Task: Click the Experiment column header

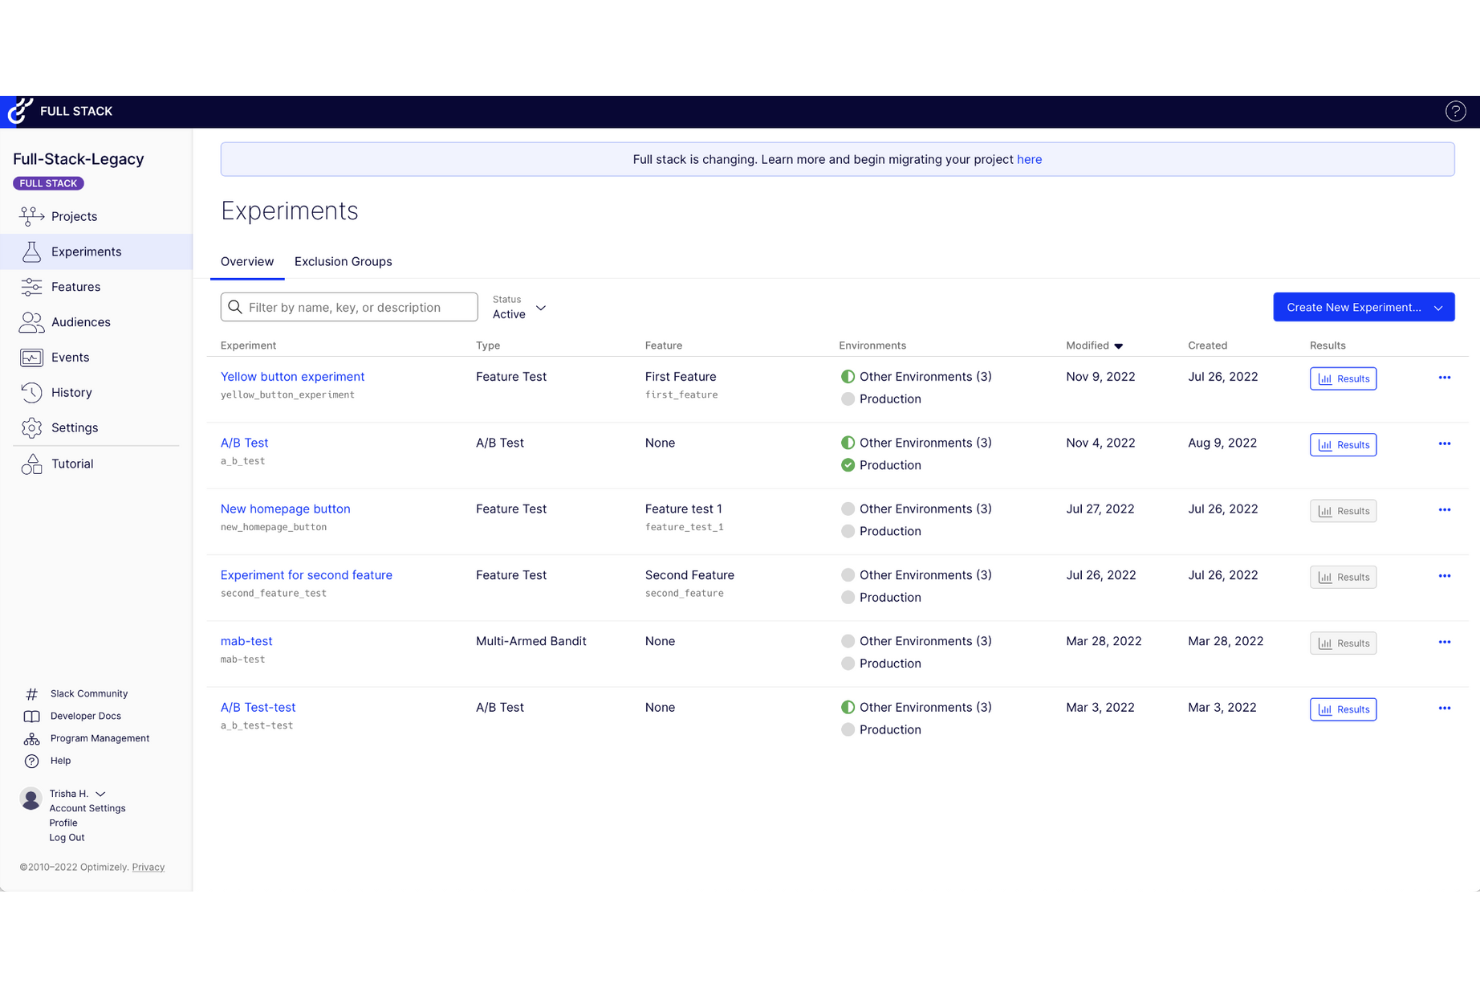Action: coord(248,346)
